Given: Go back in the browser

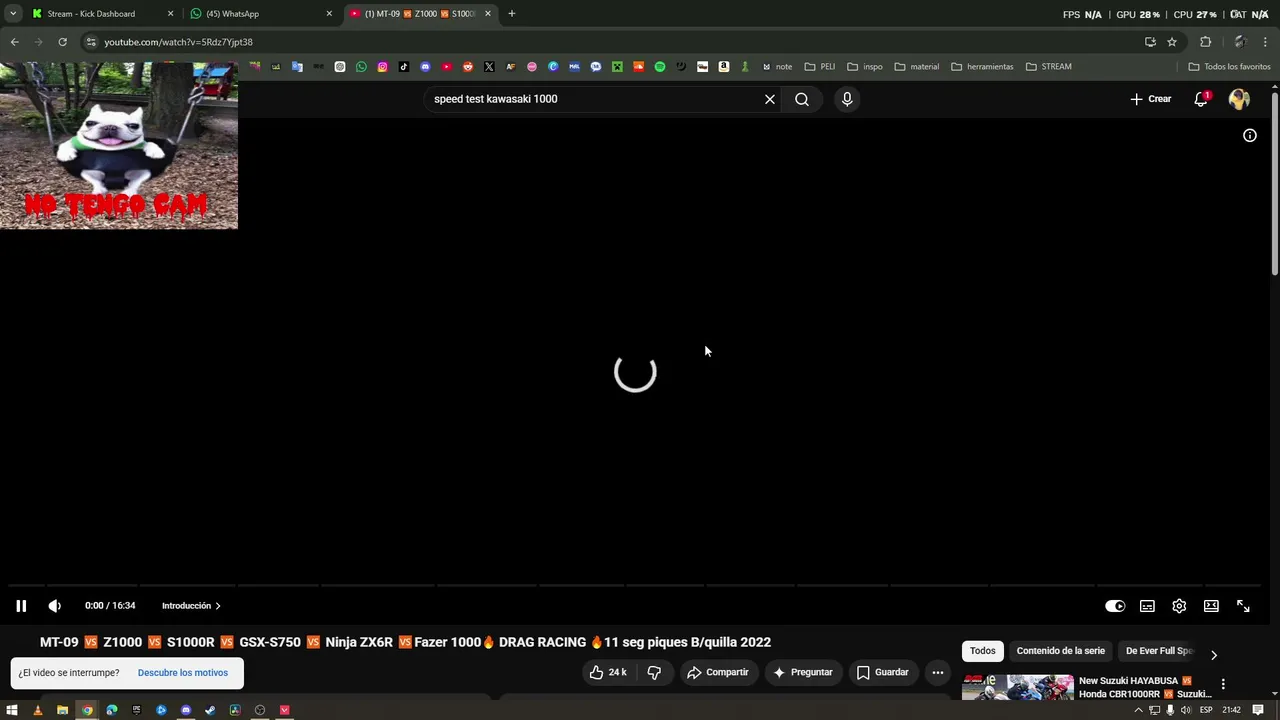Looking at the screenshot, I should tap(14, 42).
